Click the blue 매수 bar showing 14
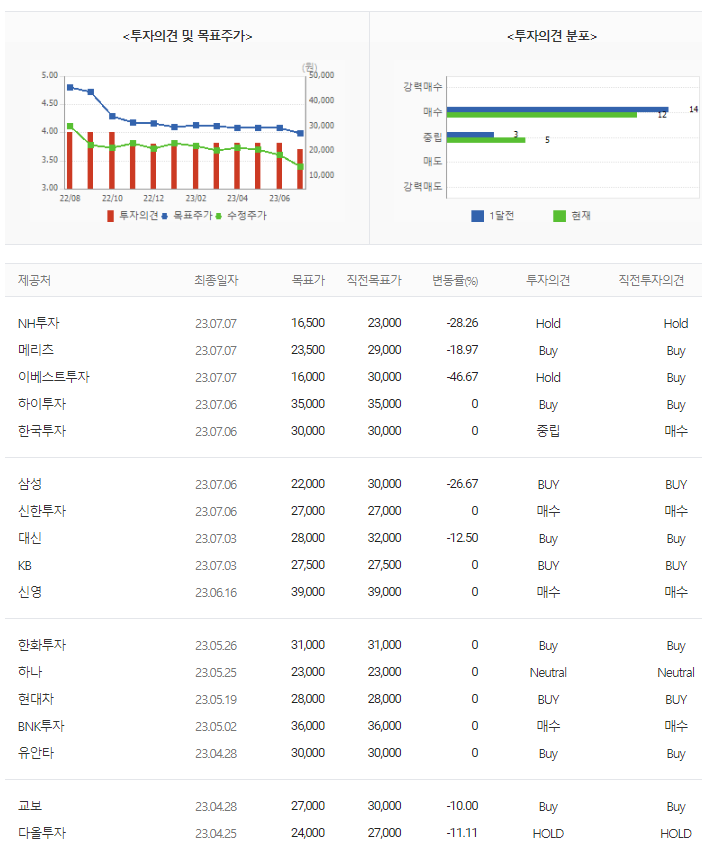Image resolution: width=702 pixels, height=852 pixels. pyautogui.click(x=557, y=109)
